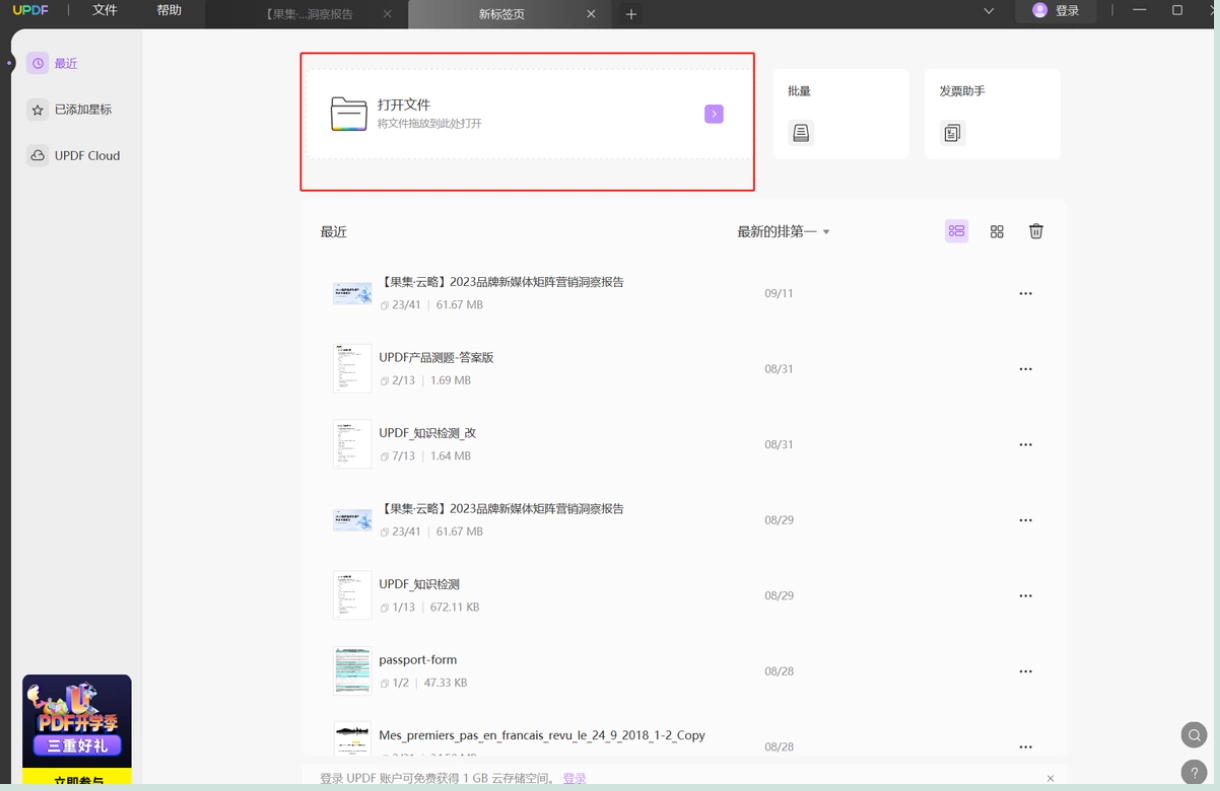1220x791 pixels.
Task: Add a new tab with plus icon
Action: [631, 14]
